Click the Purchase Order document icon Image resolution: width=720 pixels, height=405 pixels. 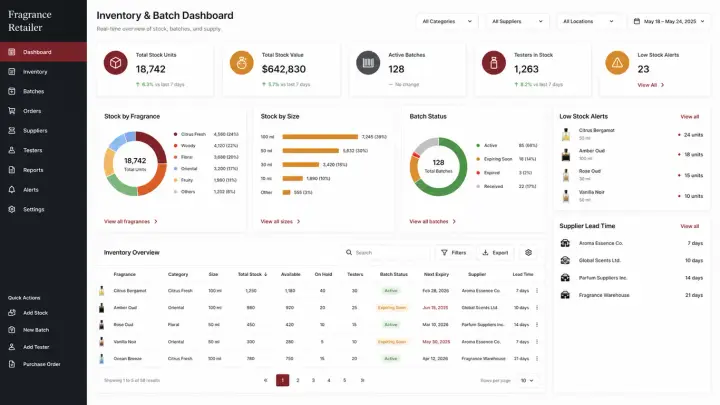12,364
